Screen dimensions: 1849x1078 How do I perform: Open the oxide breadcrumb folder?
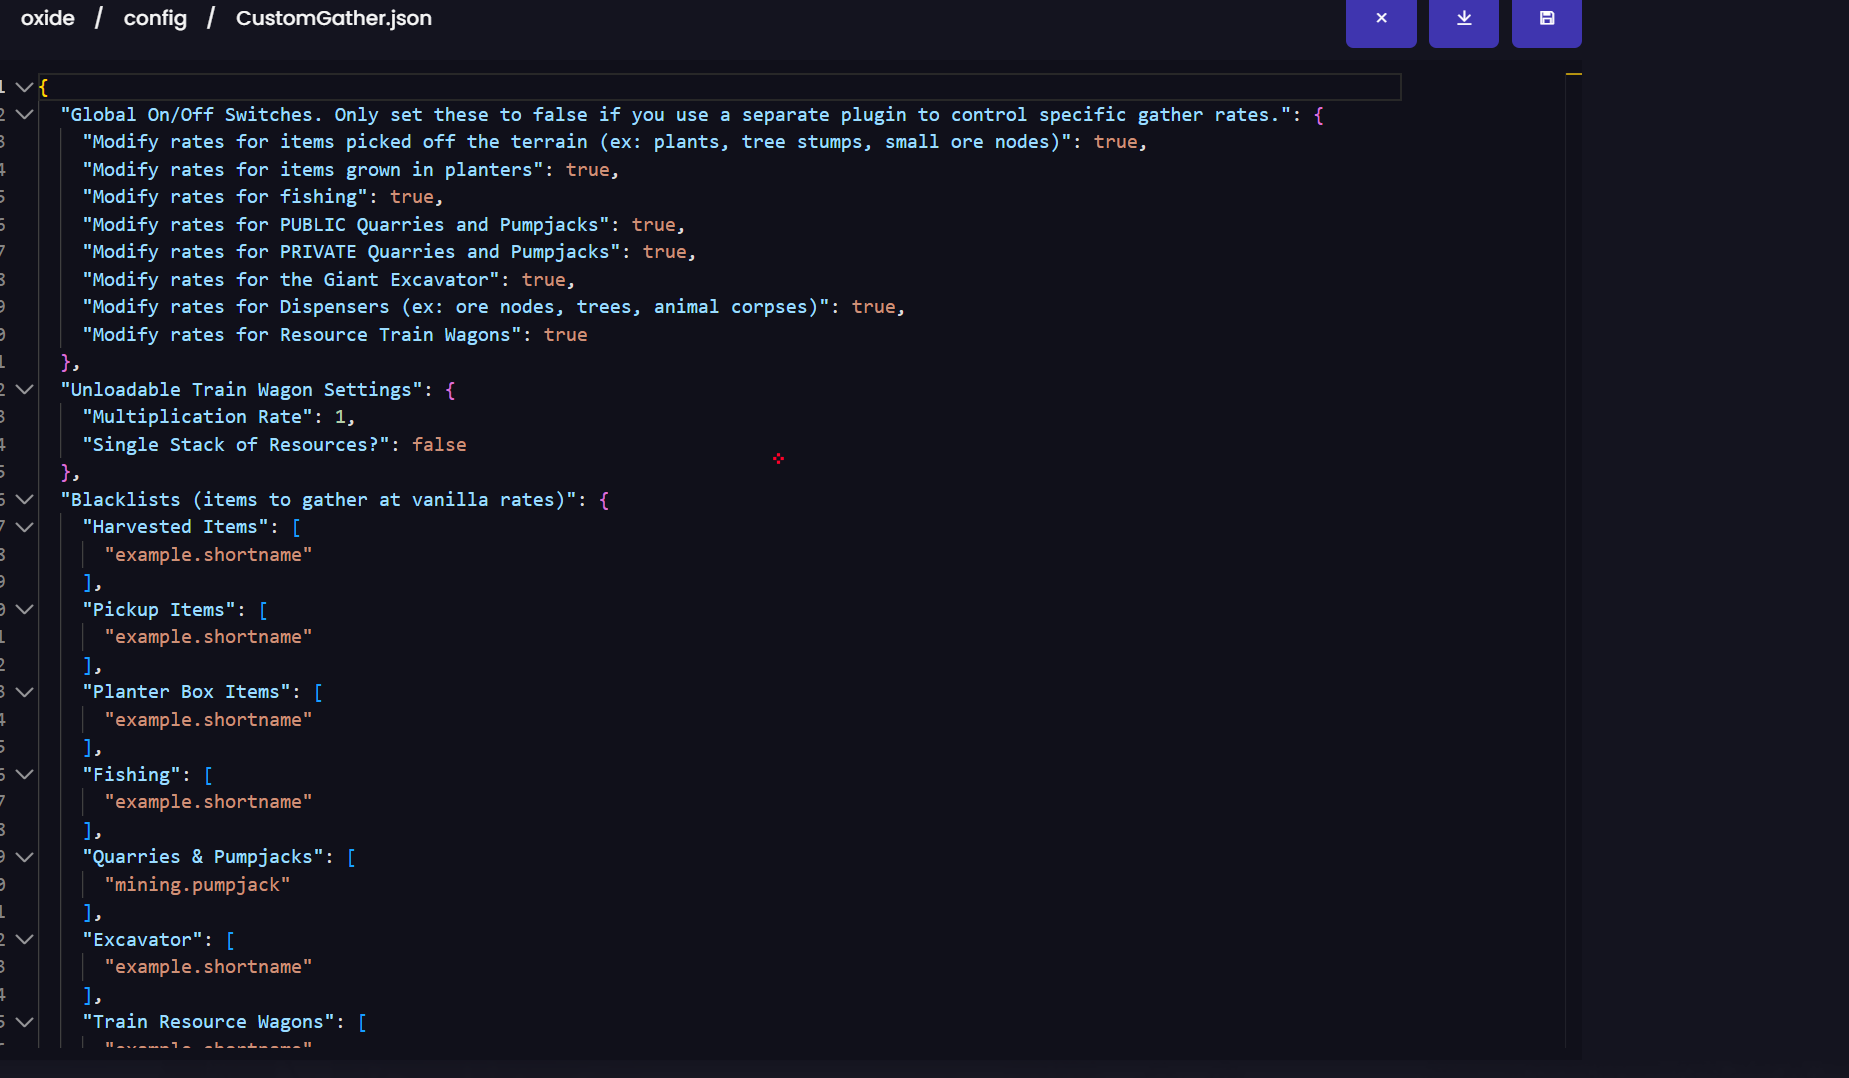tap(48, 18)
